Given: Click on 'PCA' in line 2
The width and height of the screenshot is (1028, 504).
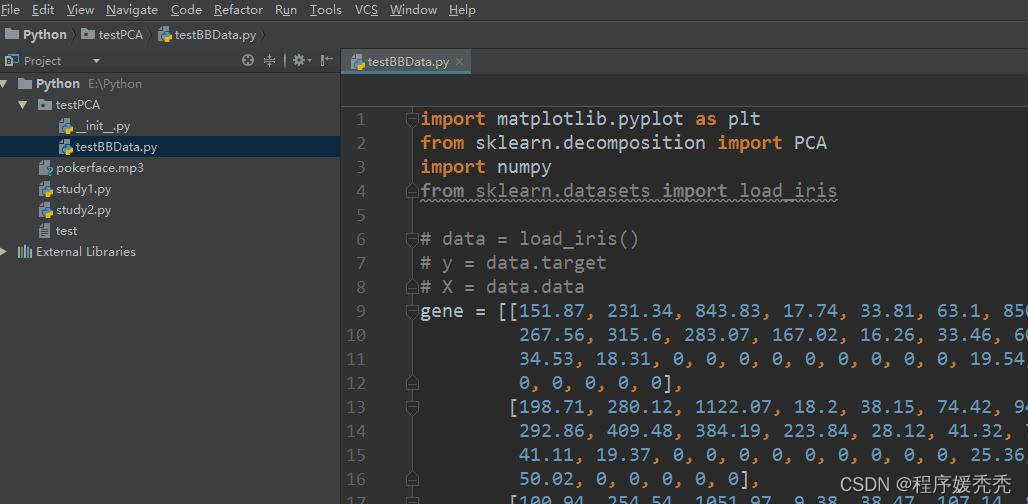Looking at the screenshot, I should pos(810,143).
